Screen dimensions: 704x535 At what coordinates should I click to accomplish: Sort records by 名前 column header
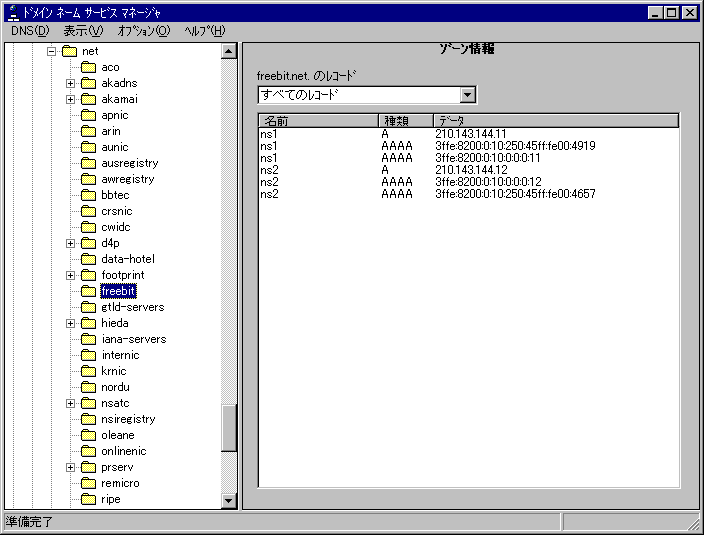pyautogui.click(x=317, y=121)
